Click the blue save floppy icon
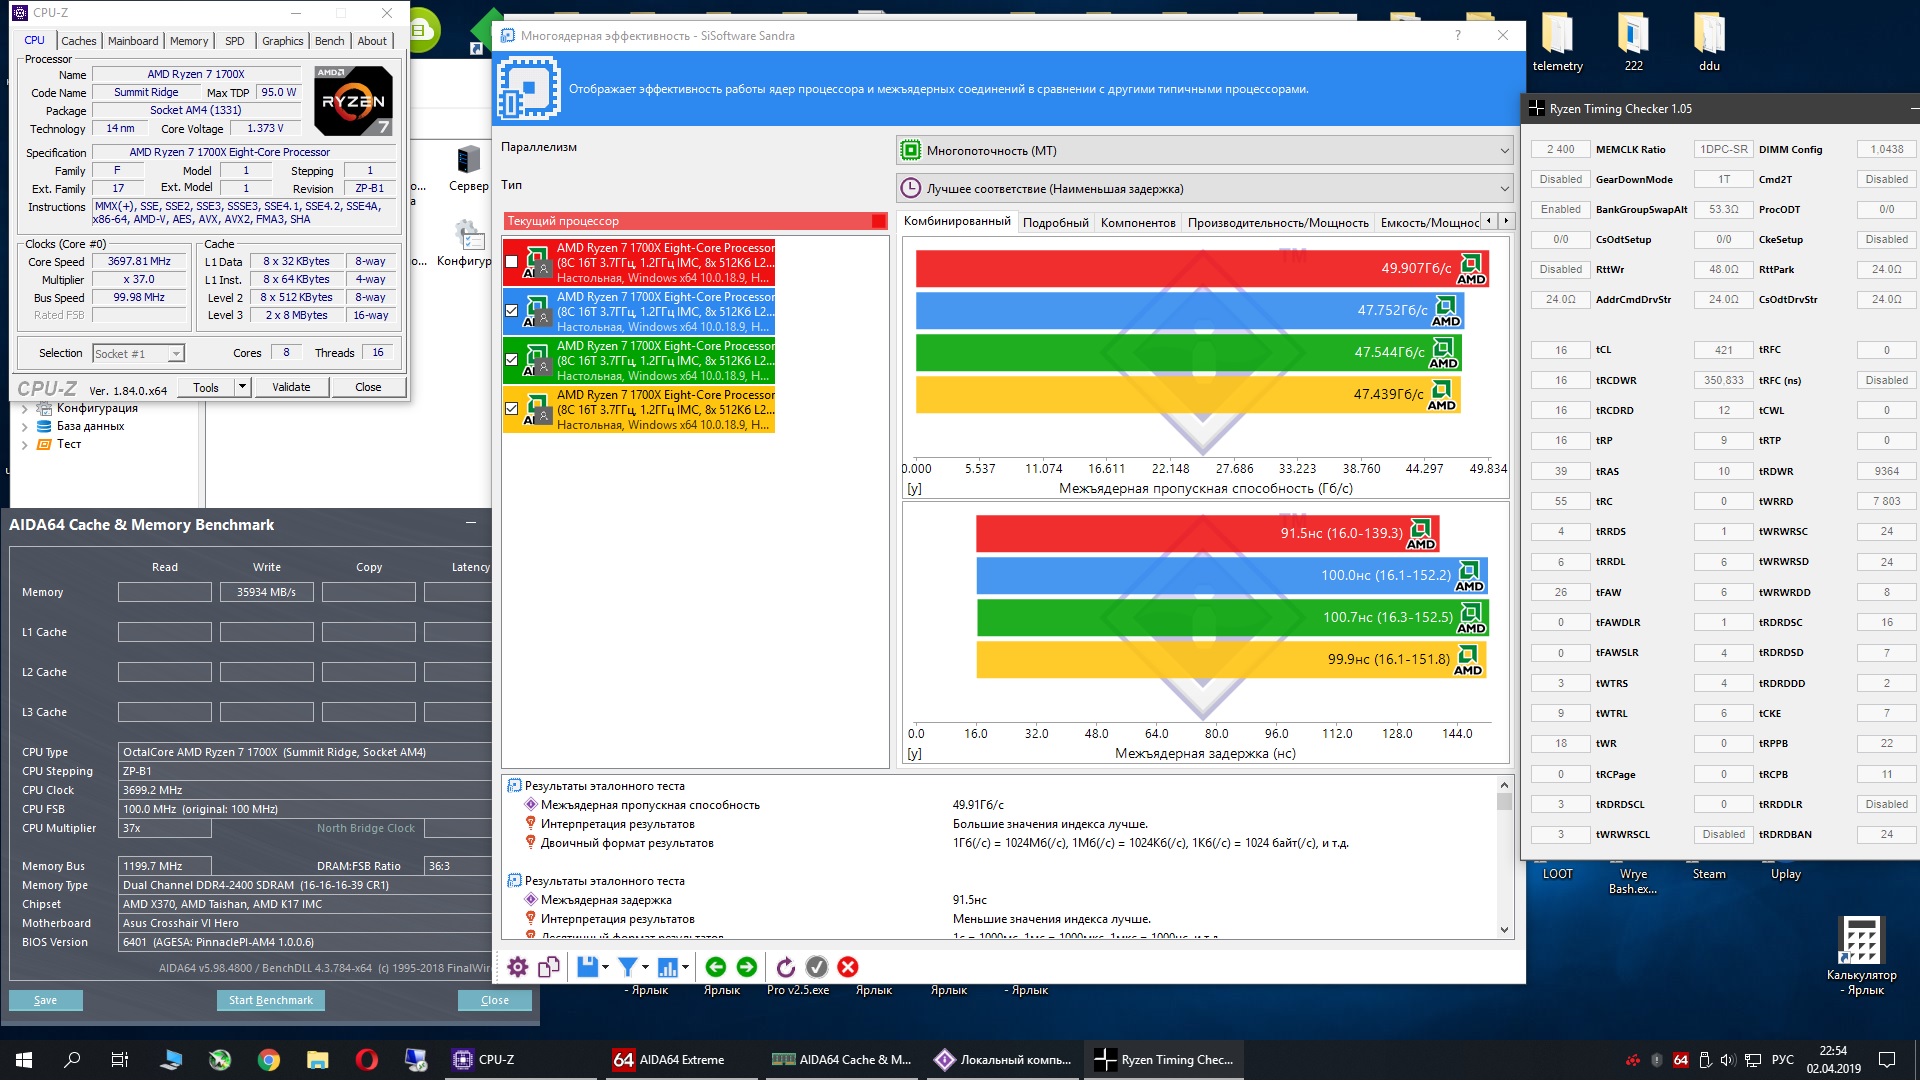Image resolution: width=1920 pixels, height=1081 pixels. pos(587,967)
